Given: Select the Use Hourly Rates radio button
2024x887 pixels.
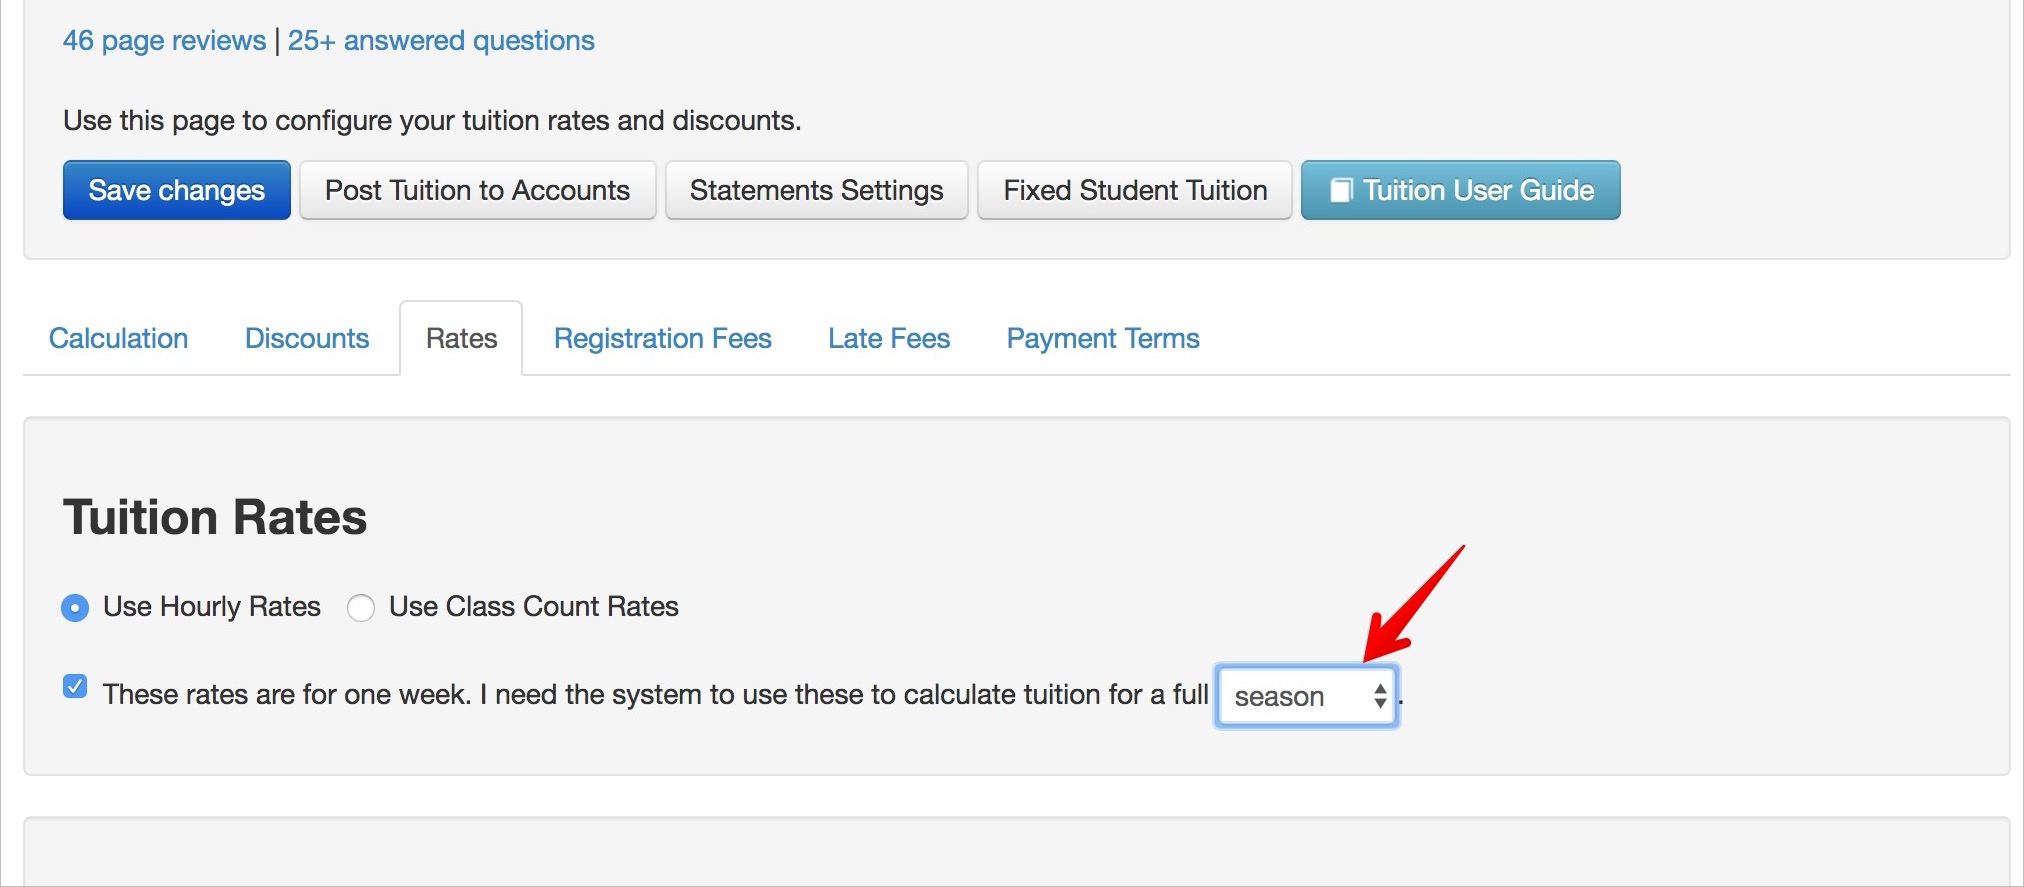Looking at the screenshot, I should 75,607.
